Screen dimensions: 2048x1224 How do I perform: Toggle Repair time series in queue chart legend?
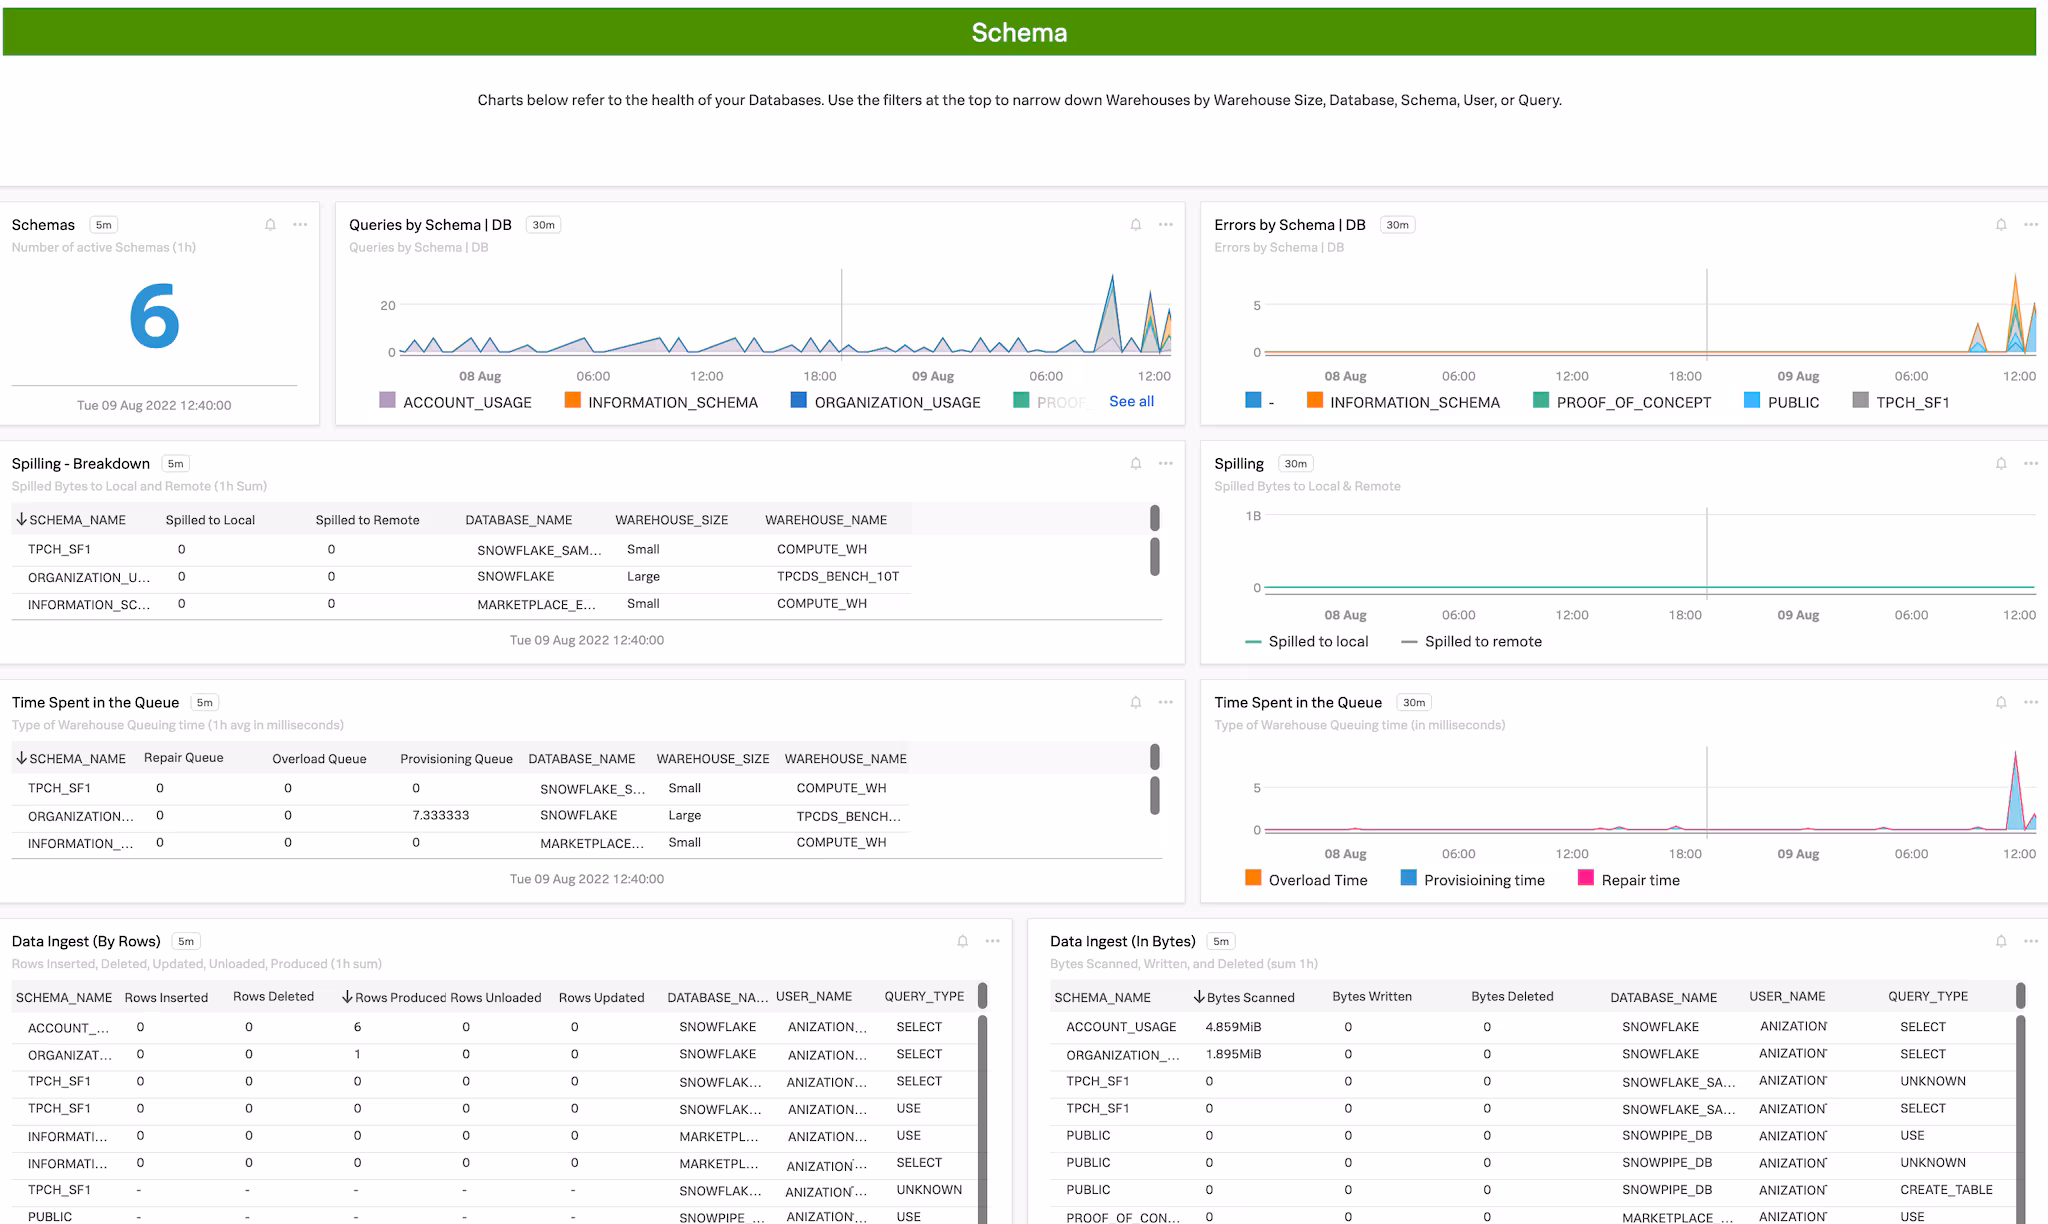(1639, 880)
